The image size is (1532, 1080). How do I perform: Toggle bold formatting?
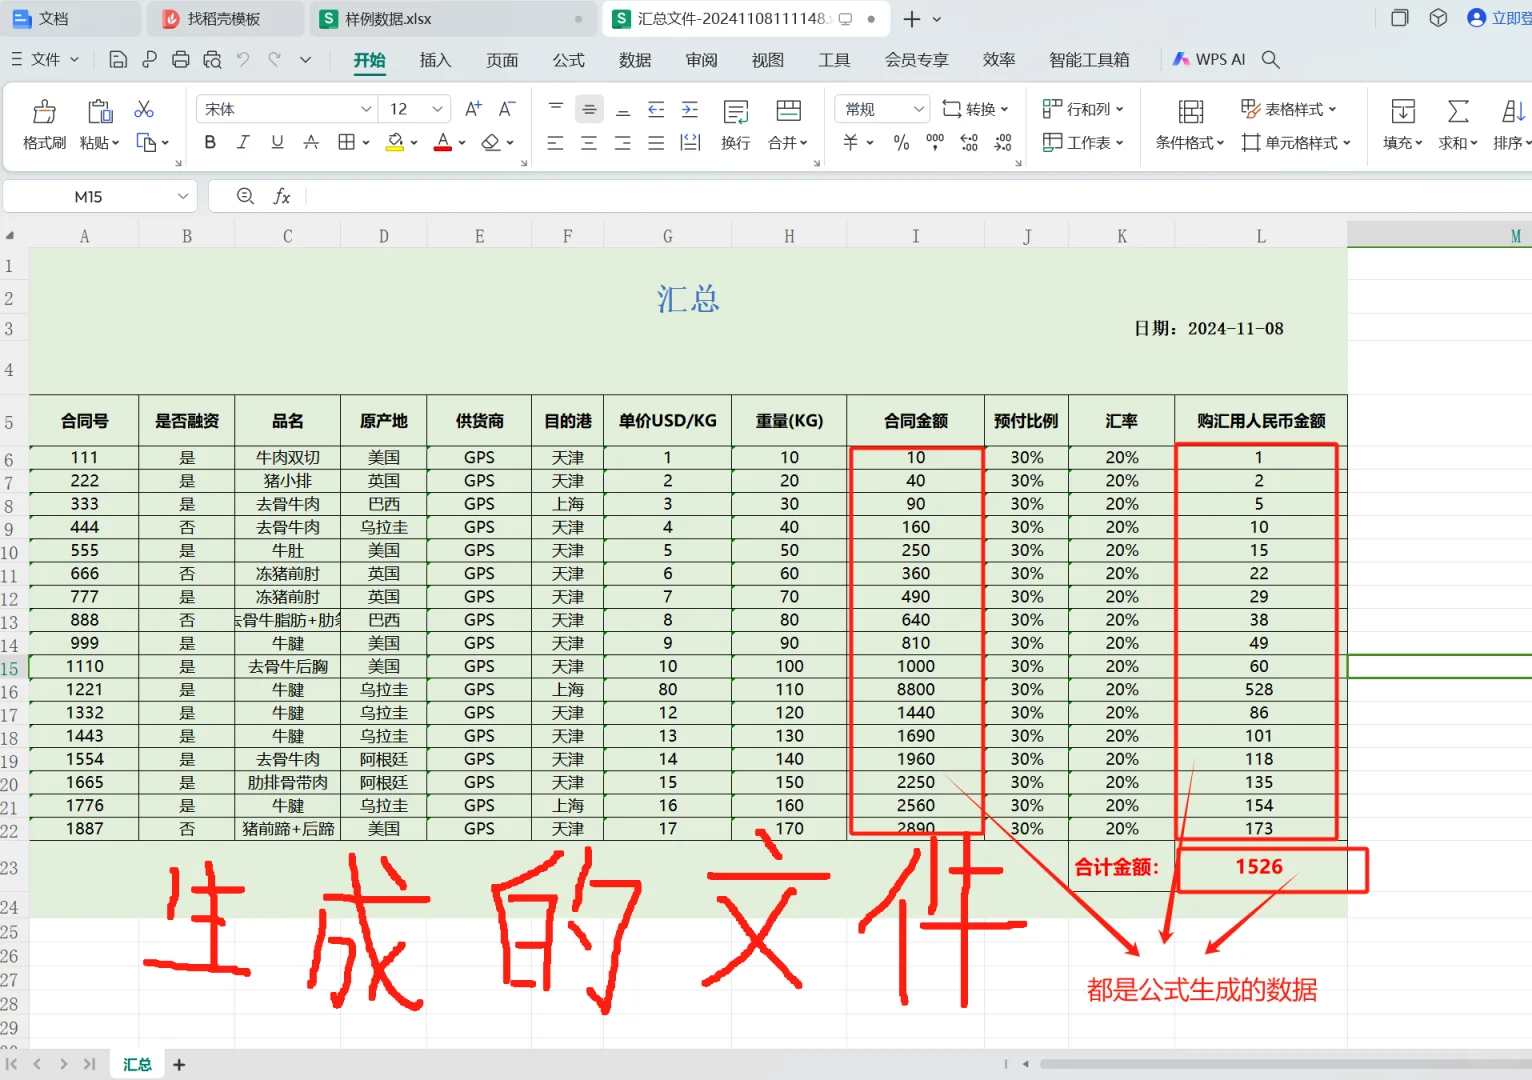(x=209, y=142)
